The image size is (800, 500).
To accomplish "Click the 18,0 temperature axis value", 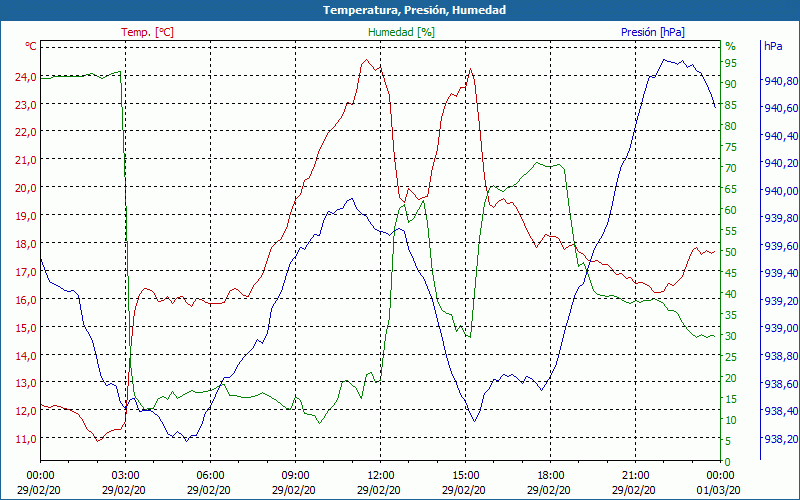I will tap(27, 244).
